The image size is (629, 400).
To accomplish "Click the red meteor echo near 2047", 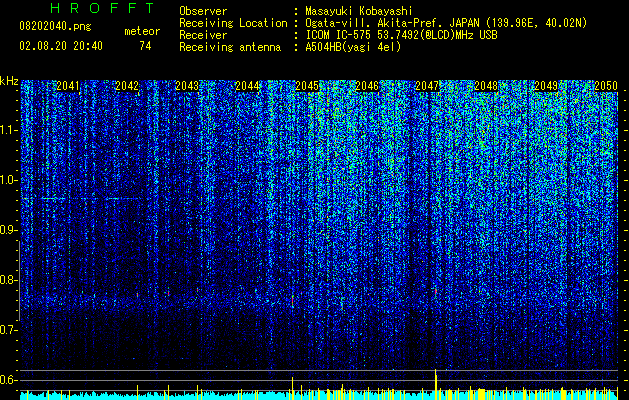I will [436, 291].
